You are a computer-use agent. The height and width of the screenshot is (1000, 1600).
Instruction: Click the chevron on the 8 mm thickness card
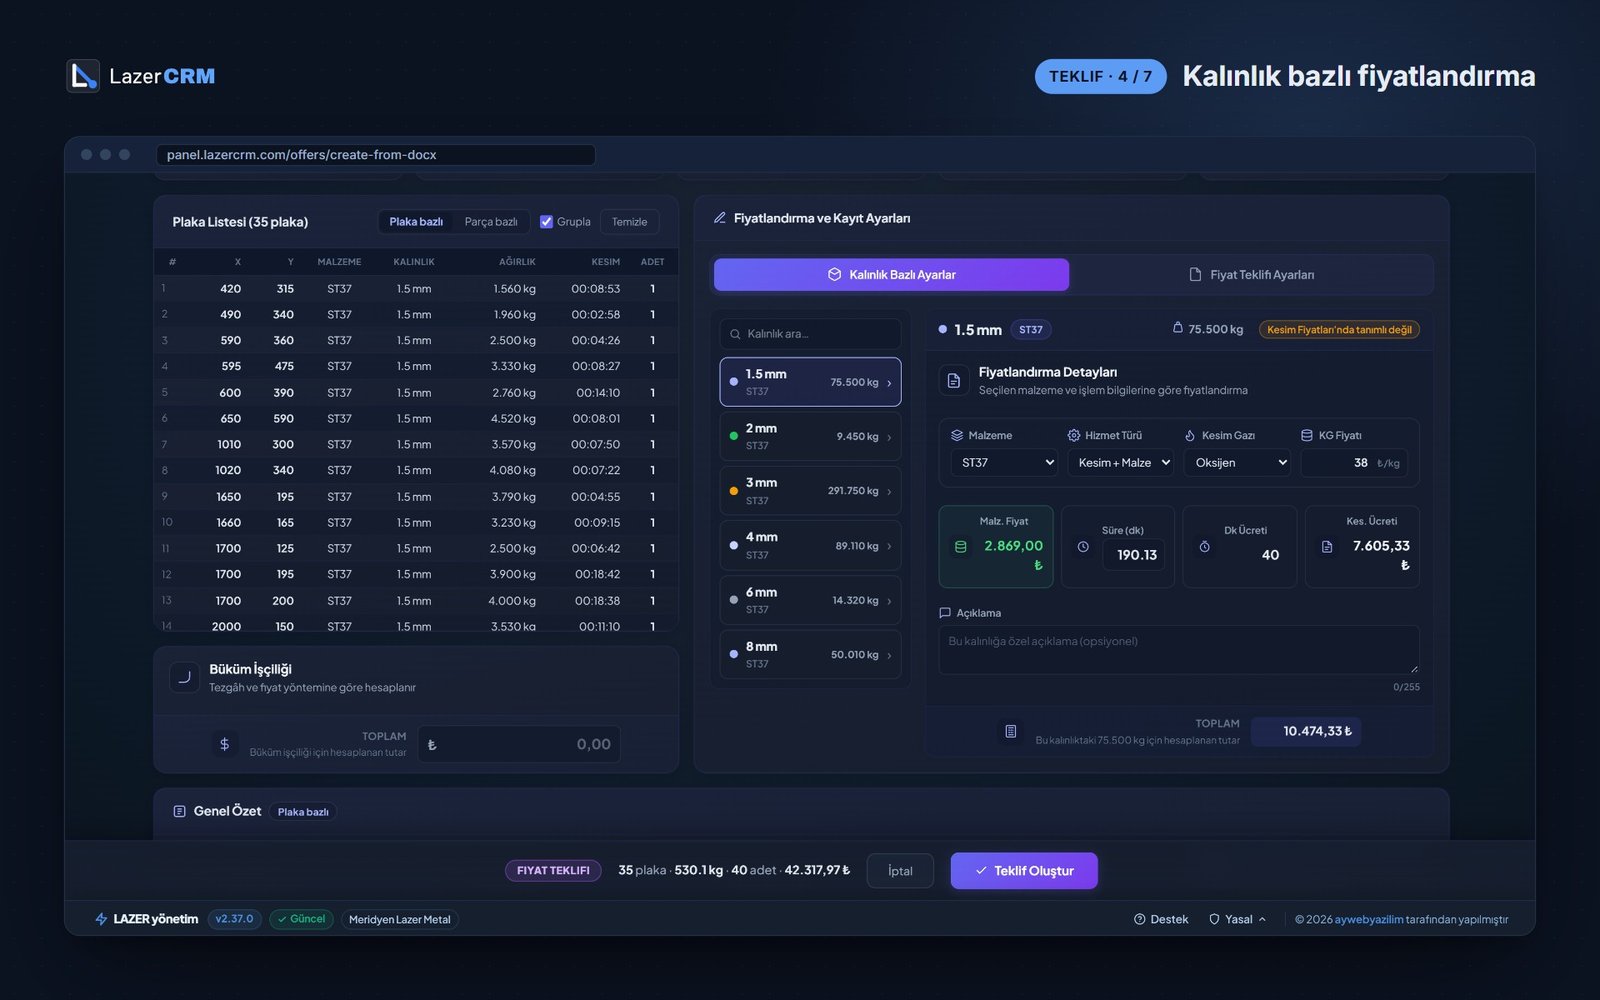coord(889,655)
